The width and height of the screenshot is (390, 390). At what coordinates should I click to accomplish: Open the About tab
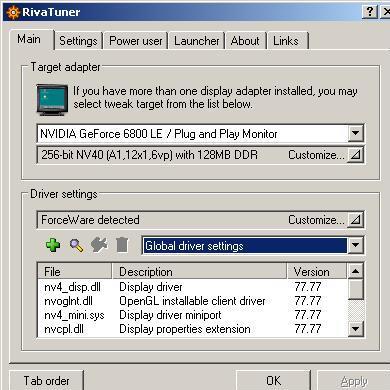point(245,41)
